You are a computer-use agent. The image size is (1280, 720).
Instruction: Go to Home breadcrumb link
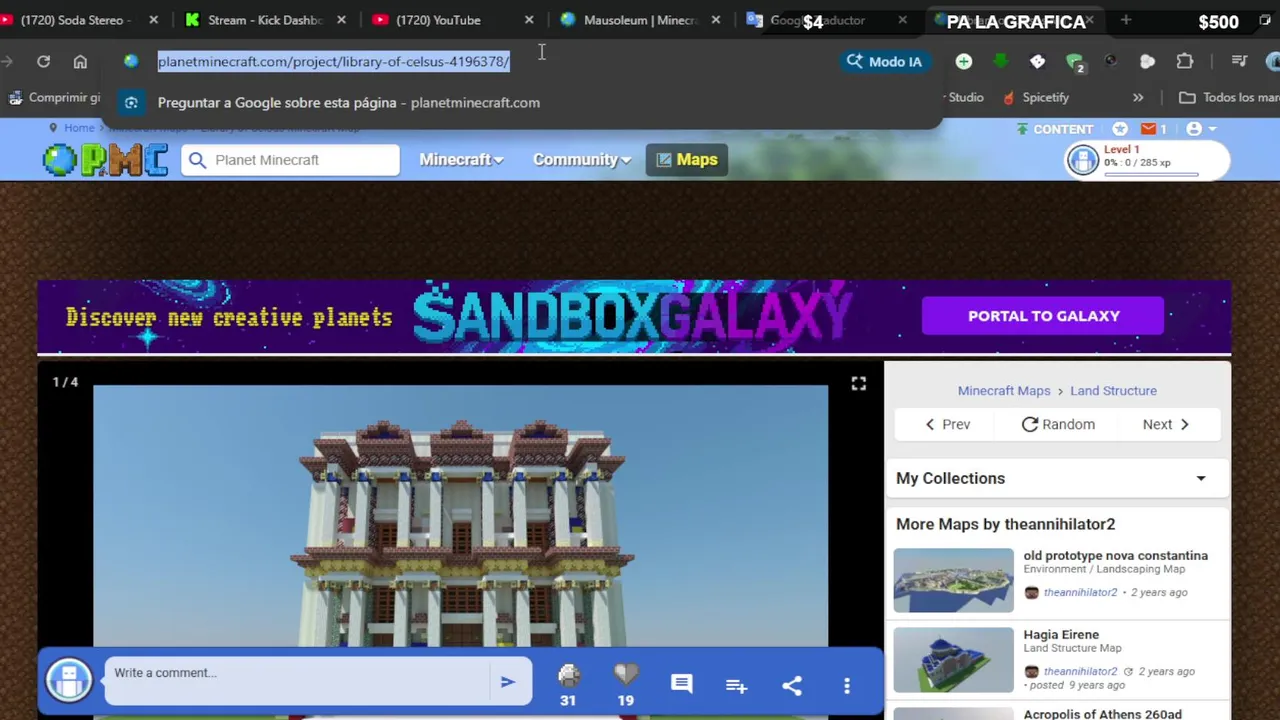coord(79,128)
